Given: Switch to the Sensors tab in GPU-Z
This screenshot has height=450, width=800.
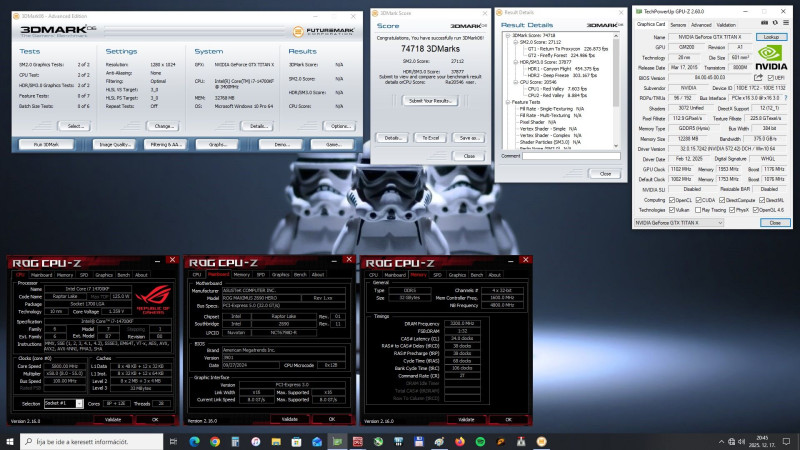Looking at the screenshot, I should pos(678,24).
